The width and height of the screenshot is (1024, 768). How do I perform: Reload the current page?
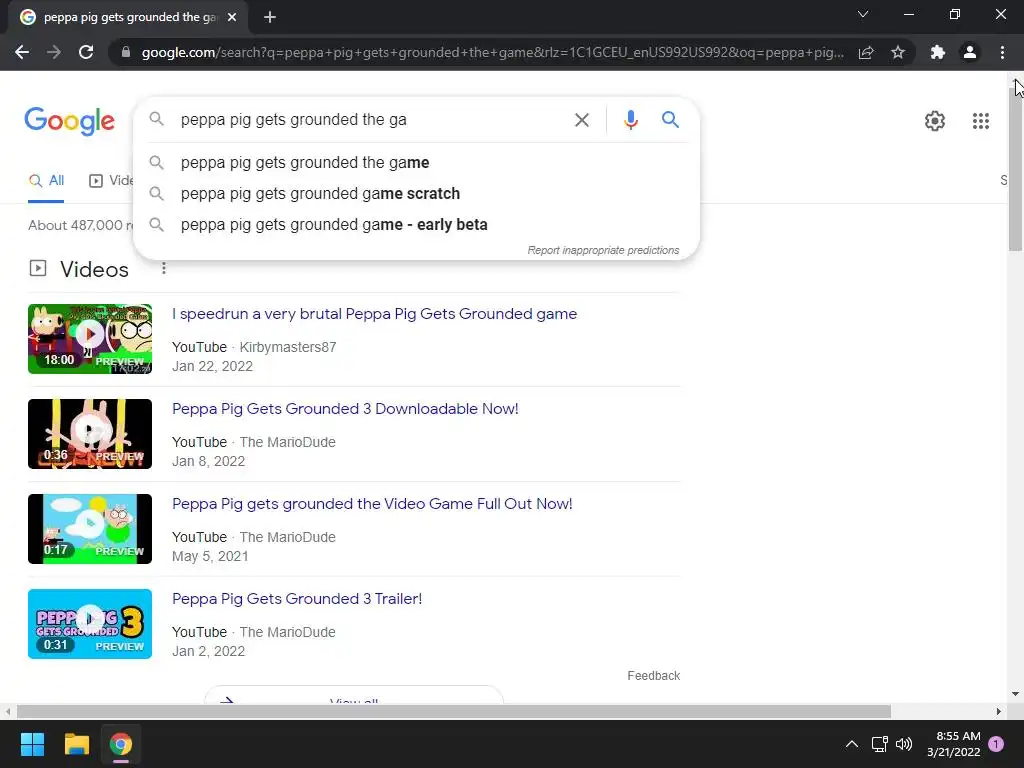pyautogui.click(x=86, y=52)
